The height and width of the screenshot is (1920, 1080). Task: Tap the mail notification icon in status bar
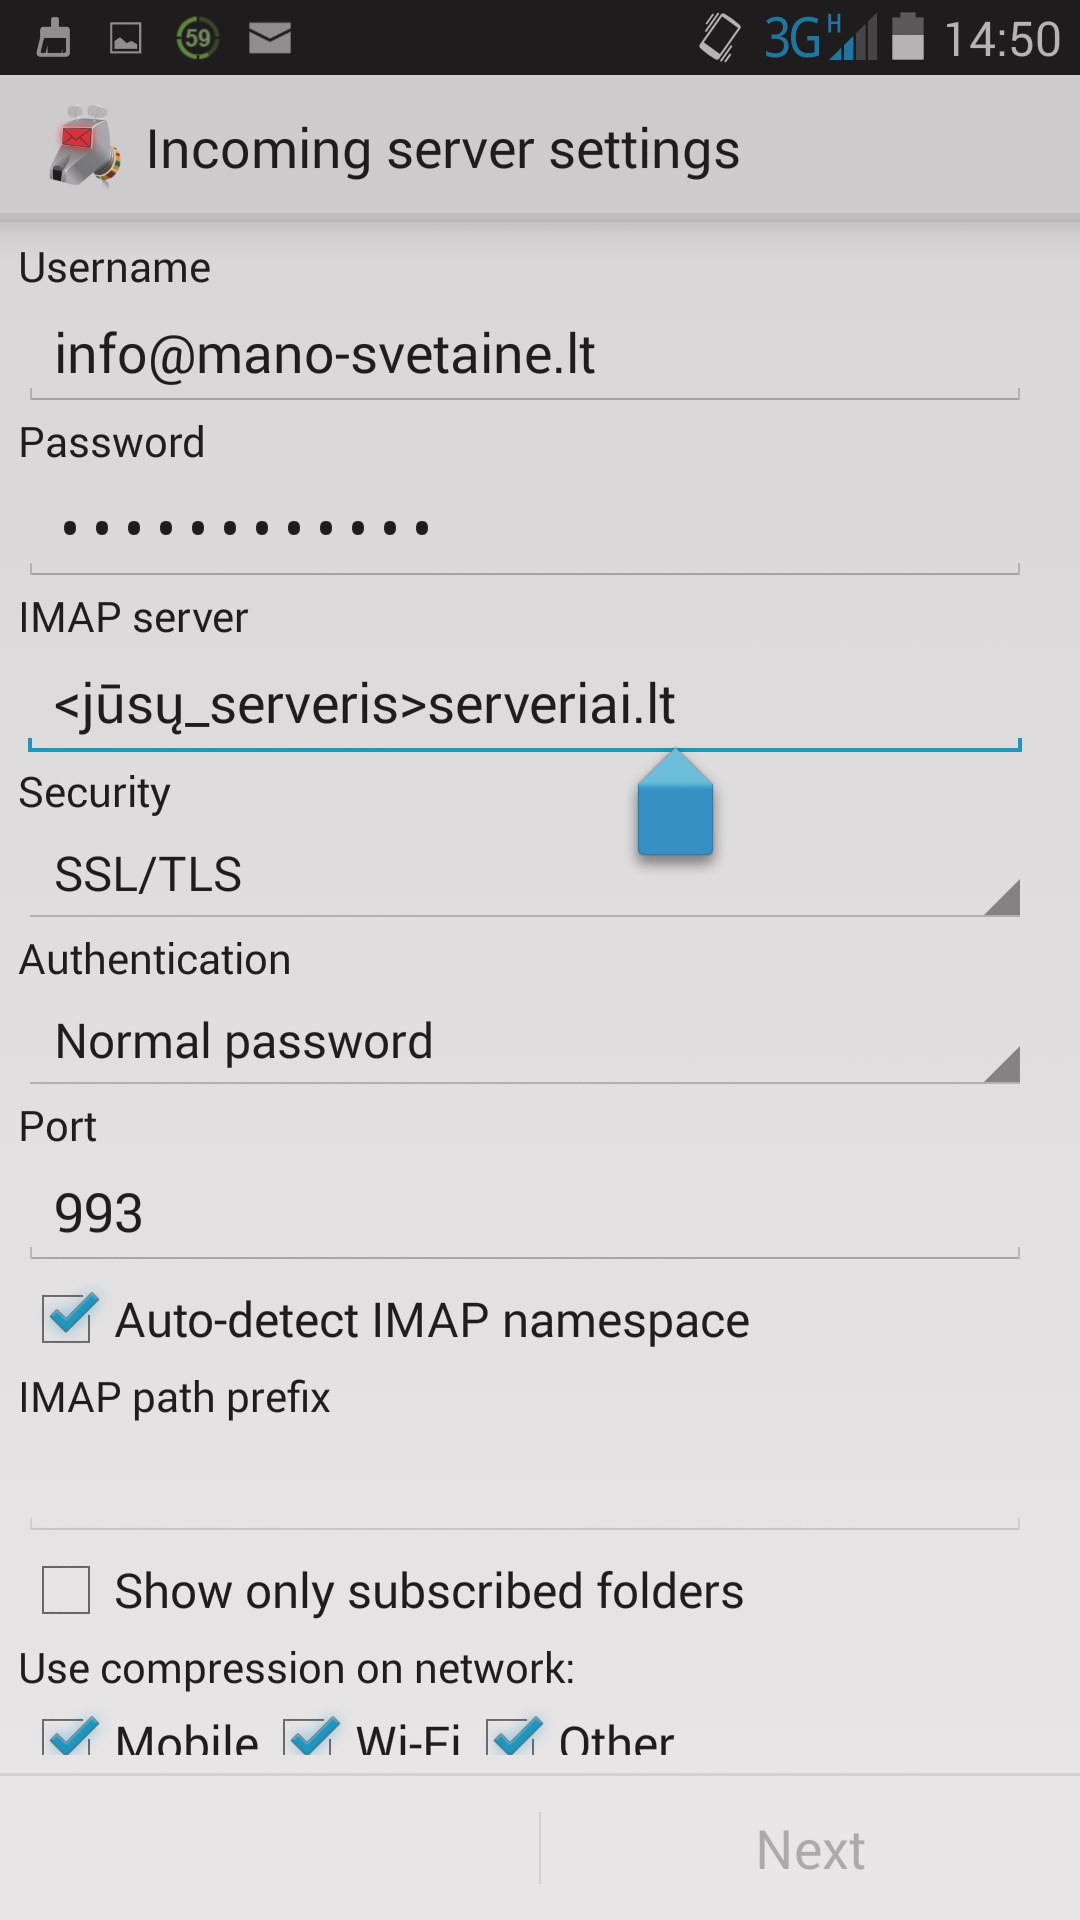(270, 38)
